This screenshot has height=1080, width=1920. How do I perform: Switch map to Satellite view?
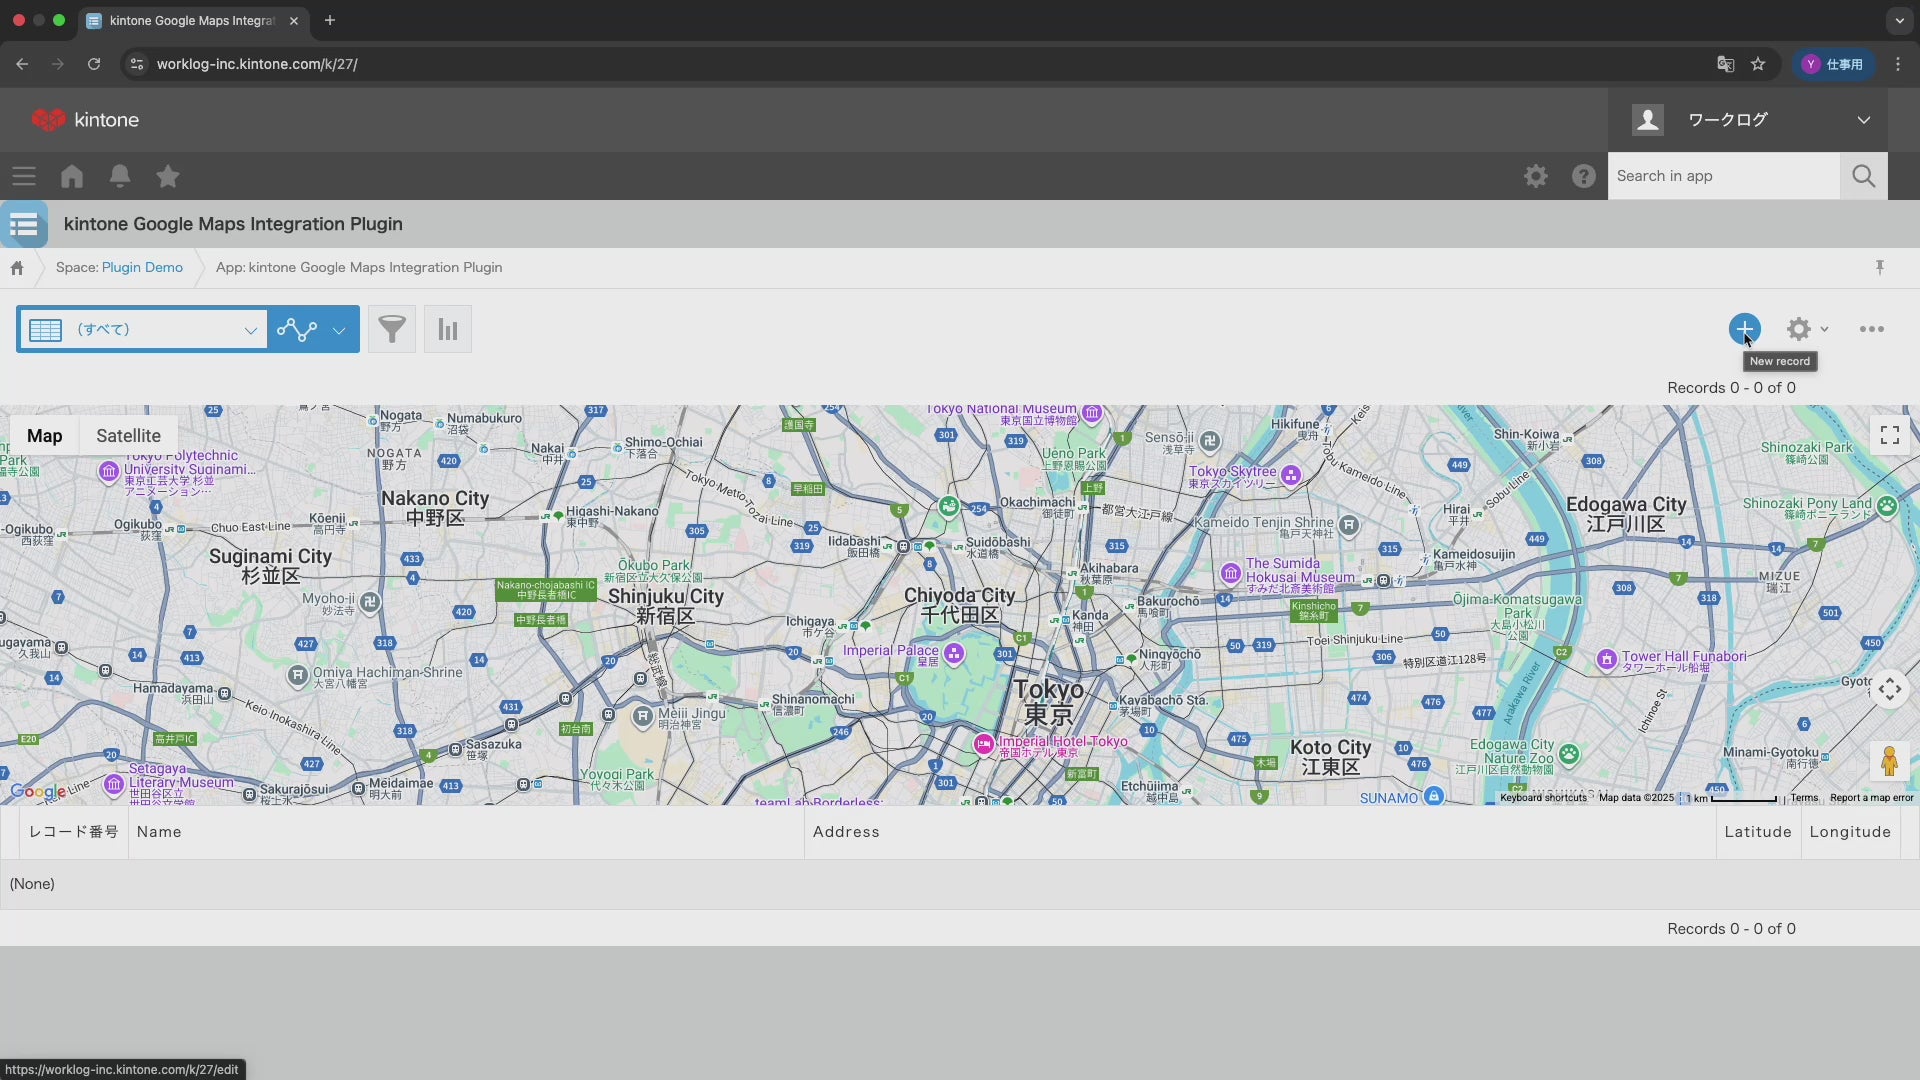(x=128, y=436)
